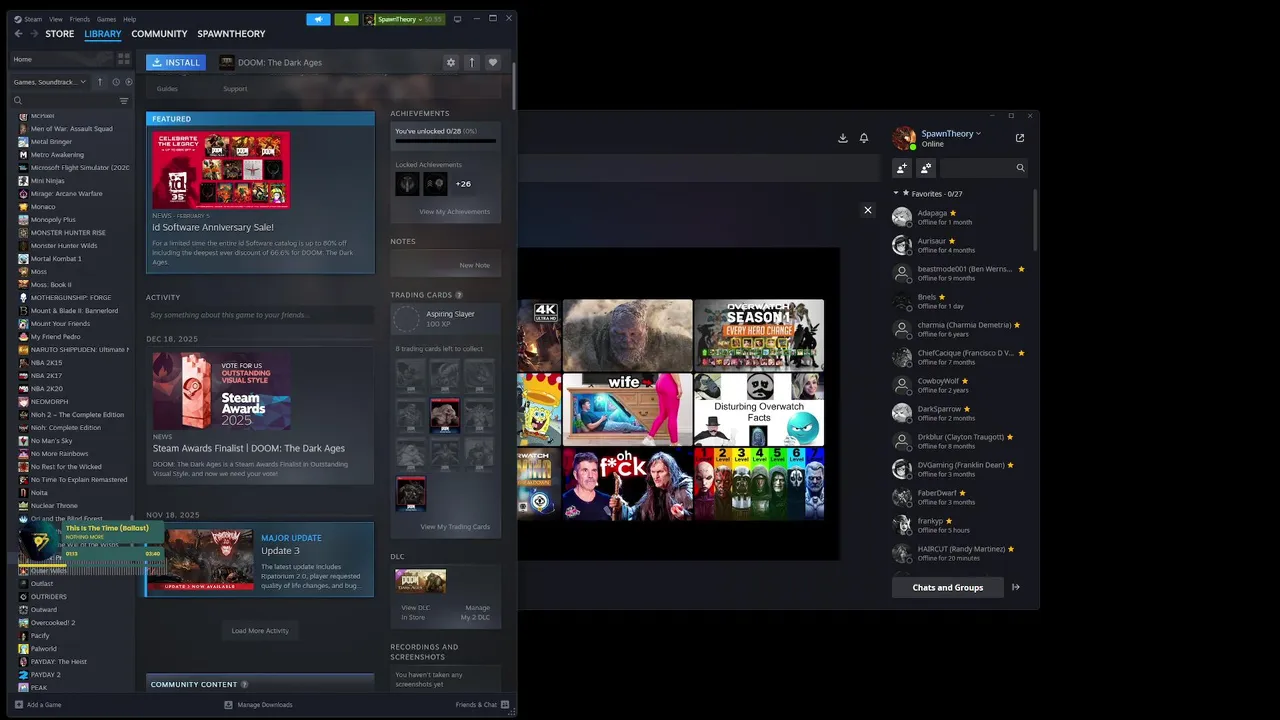Open DOOM game settings gear icon

pyautogui.click(x=451, y=62)
